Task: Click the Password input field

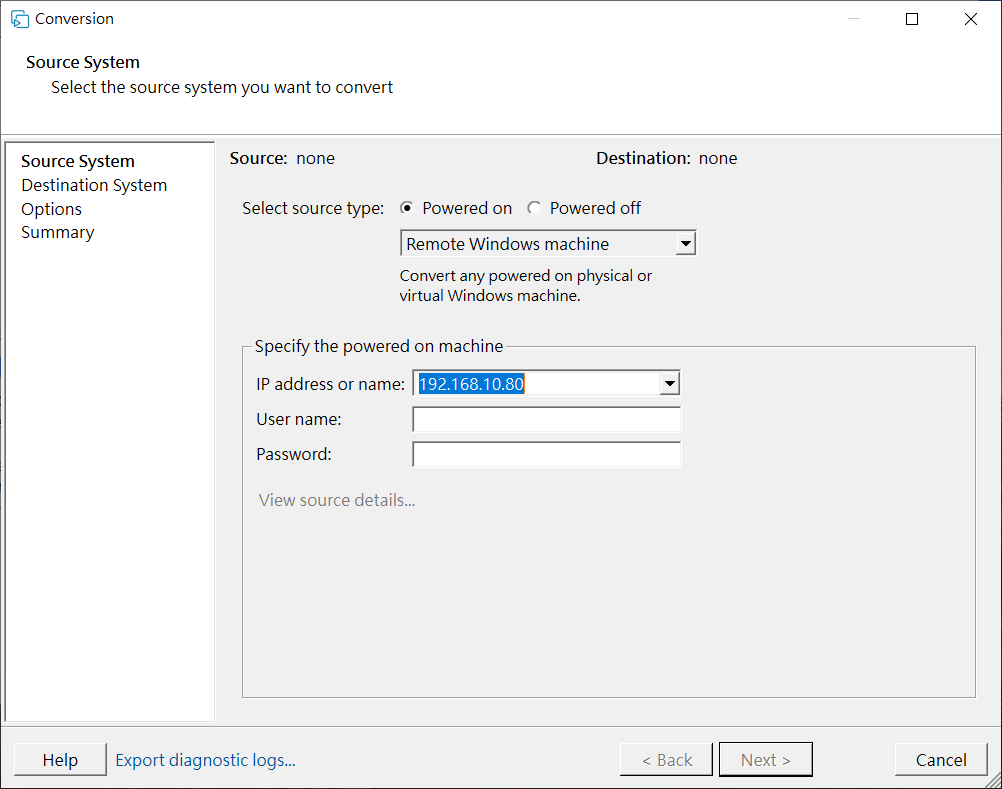Action: 546,455
